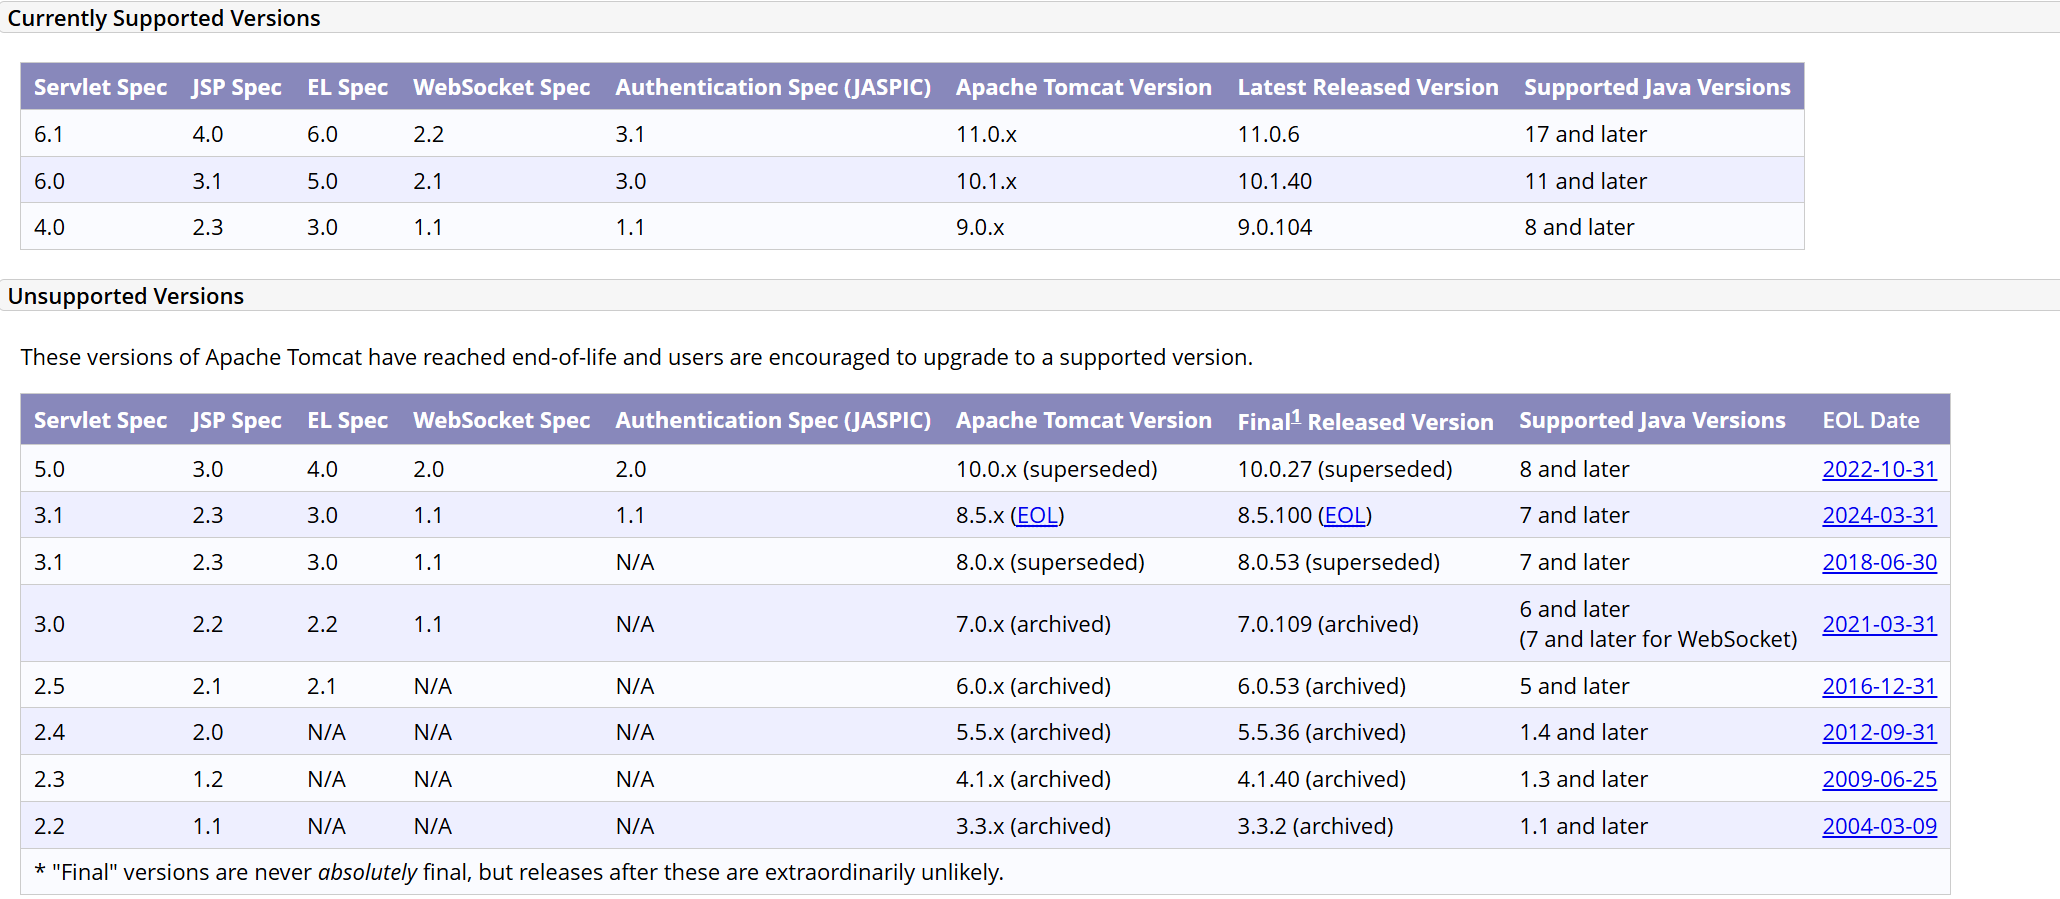The width and height of the screenshot is (2060, 899).
Task: Click the EOL link beside 8.5.x
Action: (x=1037, y=515)
